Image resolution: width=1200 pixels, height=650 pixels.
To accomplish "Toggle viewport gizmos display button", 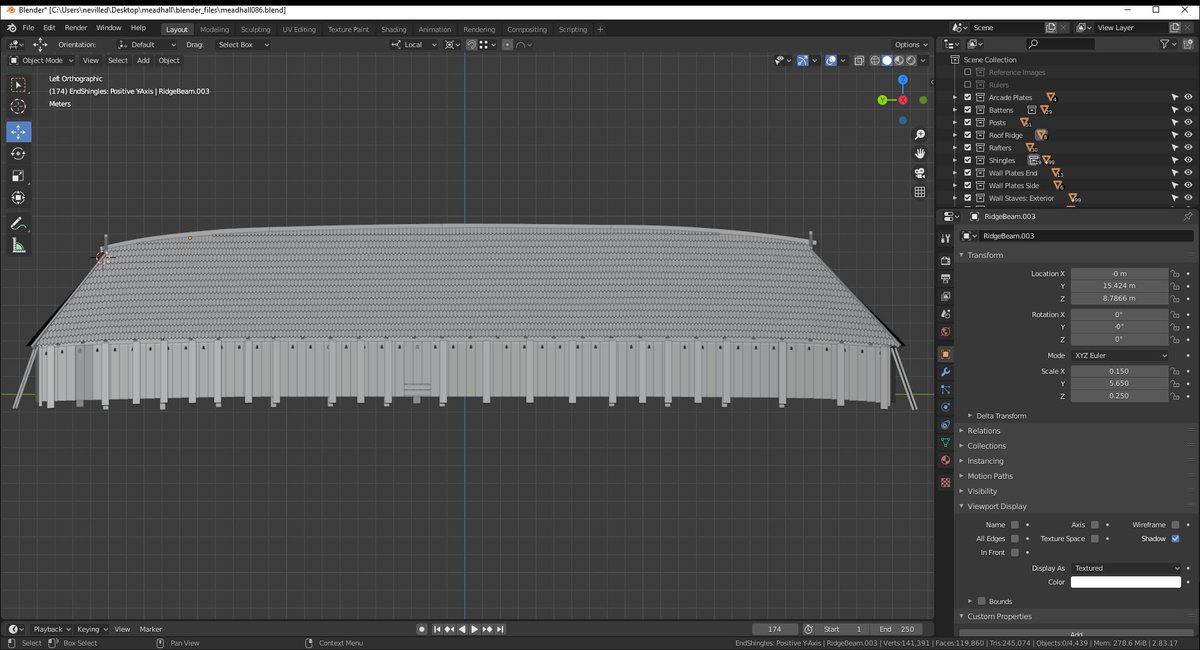I will coord(803,60).
